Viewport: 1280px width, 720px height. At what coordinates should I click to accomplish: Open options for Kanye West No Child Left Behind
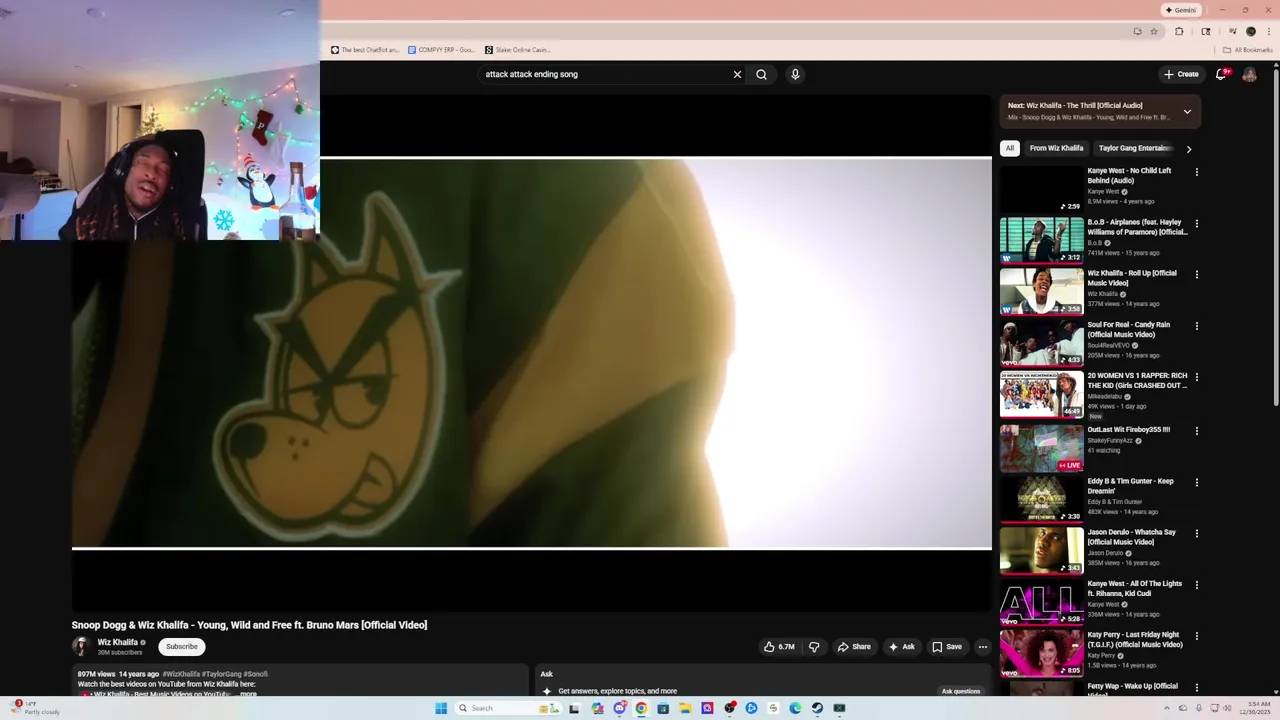click(x=1196, y=172)
